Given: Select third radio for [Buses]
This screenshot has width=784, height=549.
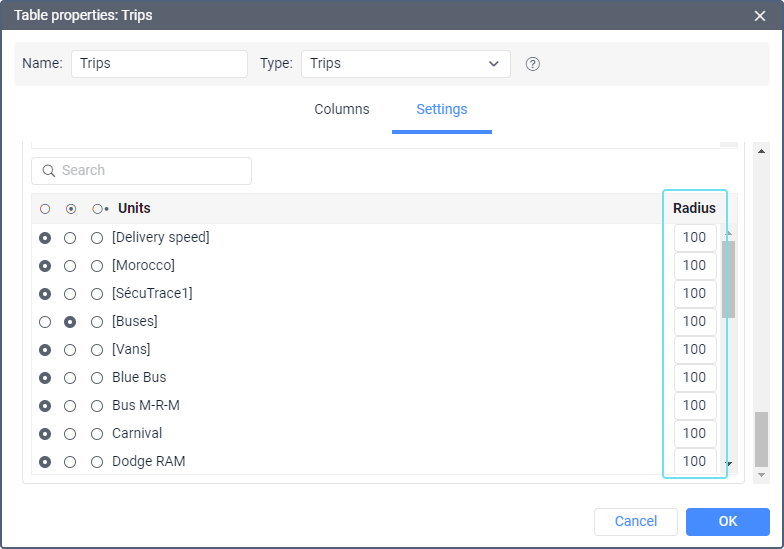Looking at the screenshot, I should point(97,322).
